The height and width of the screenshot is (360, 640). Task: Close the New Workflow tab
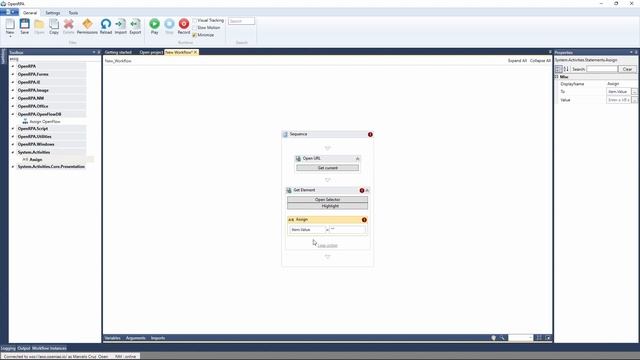pos(195,52)
